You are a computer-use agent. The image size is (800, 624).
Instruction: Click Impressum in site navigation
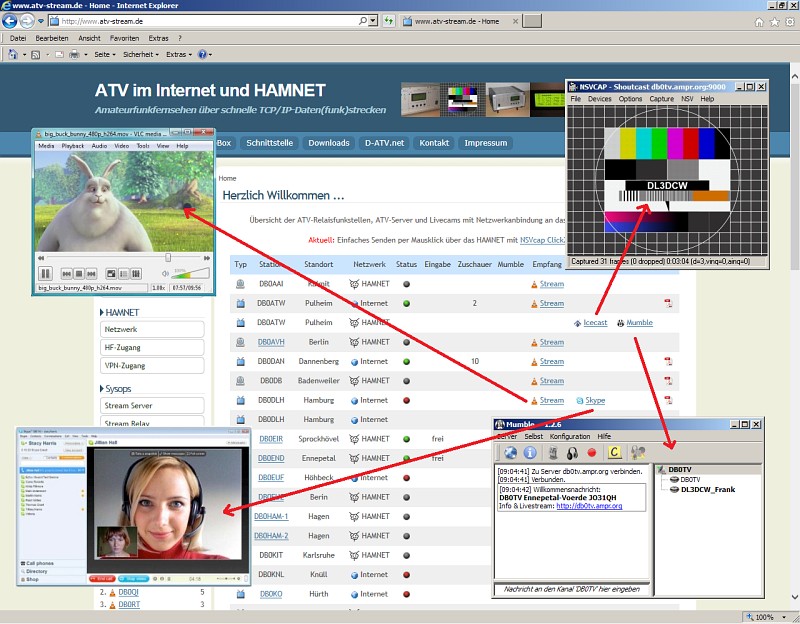[485, 143]
